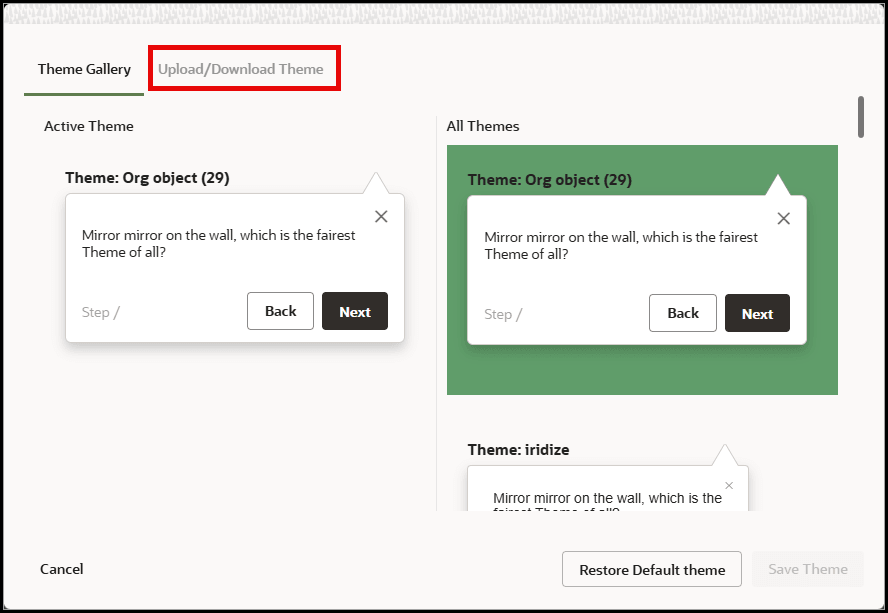Click Next inside the green Org object popup
Viewport: 888px width, 613px height.
pos(757,313)
